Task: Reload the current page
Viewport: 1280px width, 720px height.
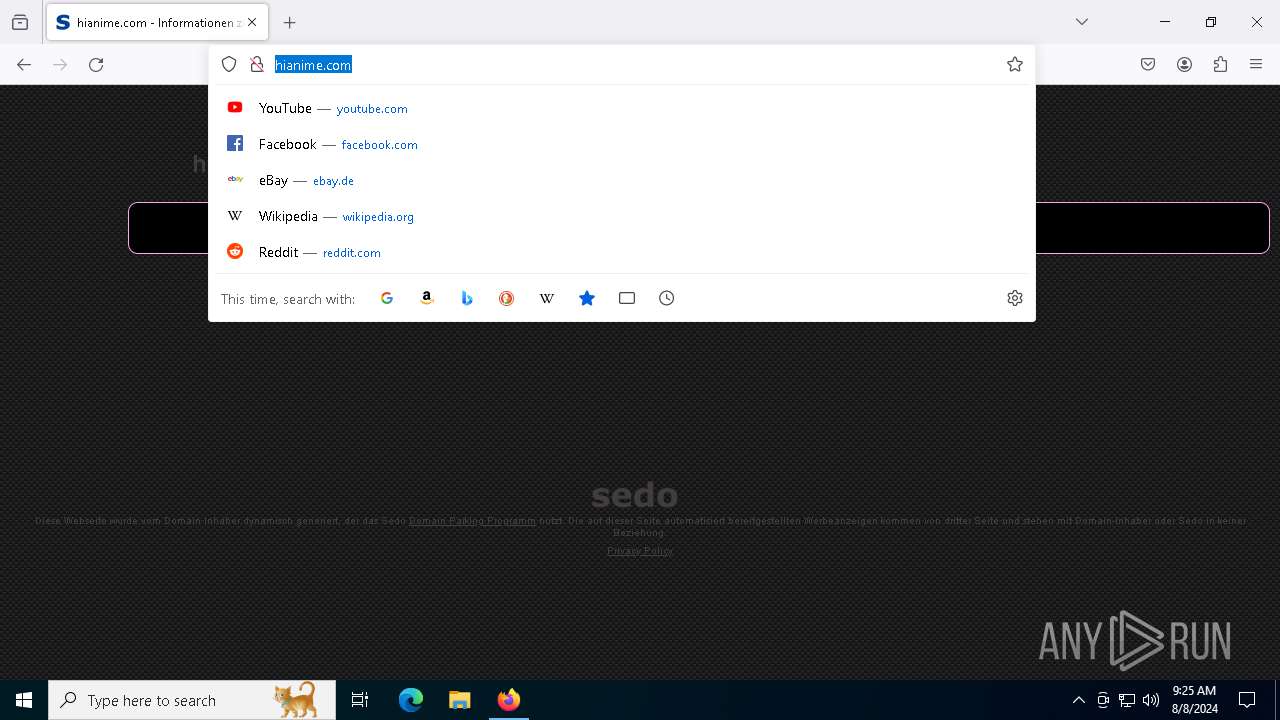Action: [96, 65]
